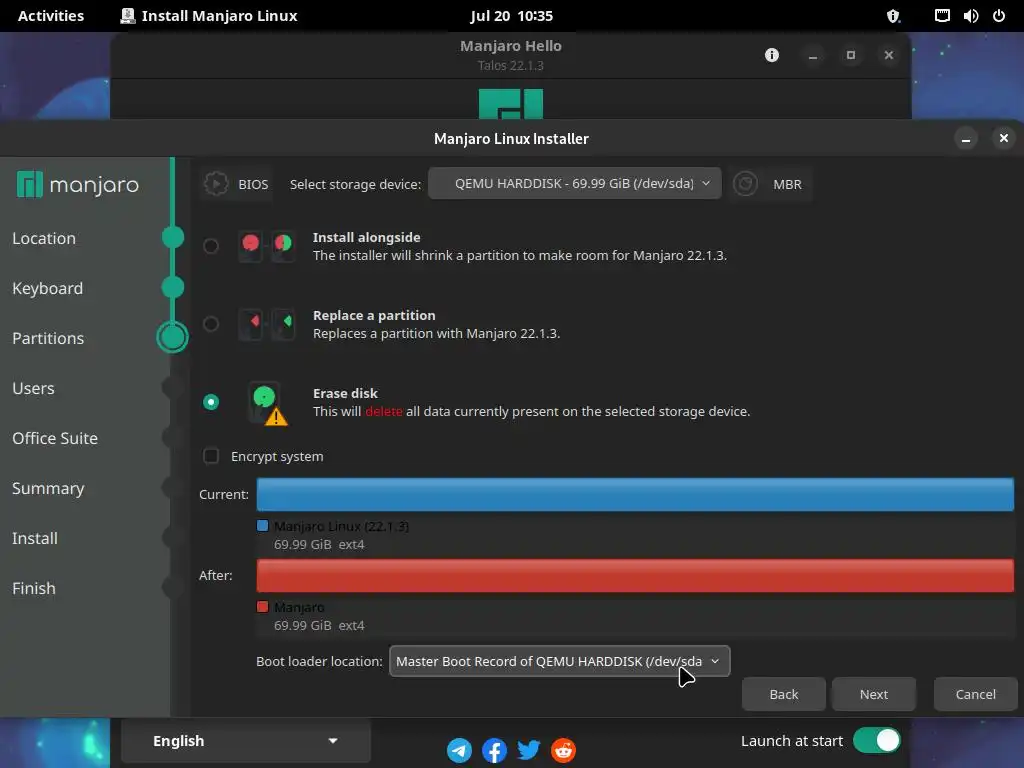Open the system power menu icon
Screen dimensions: 1024x768
point(999,16)
